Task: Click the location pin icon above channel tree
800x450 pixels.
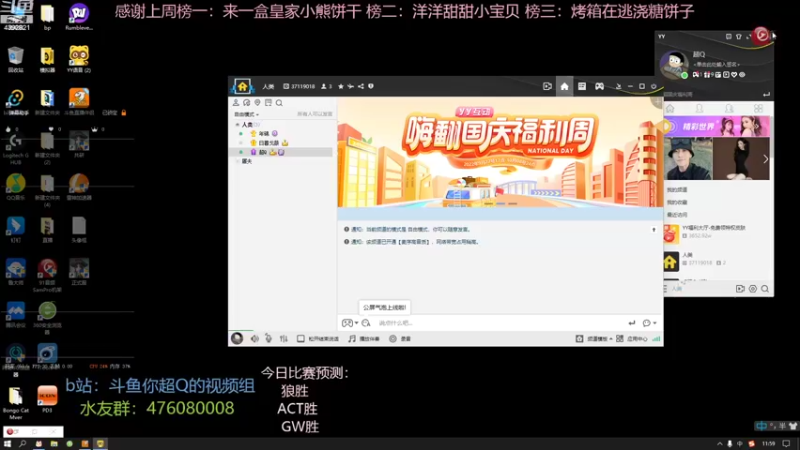Action: click(x=257, y=103)
